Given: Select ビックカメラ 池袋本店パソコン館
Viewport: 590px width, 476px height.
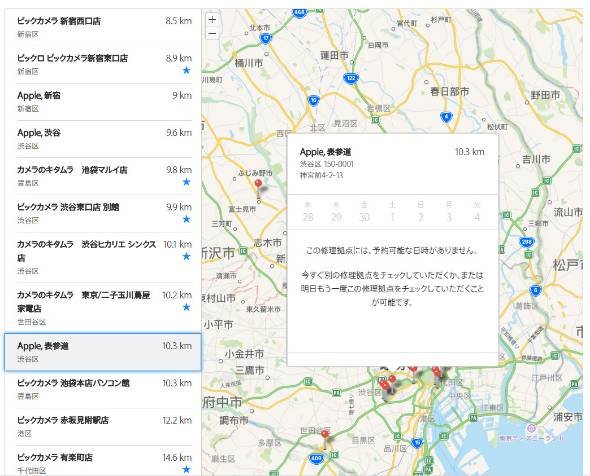Looking at the screenshot, I should tap(104, 389).
